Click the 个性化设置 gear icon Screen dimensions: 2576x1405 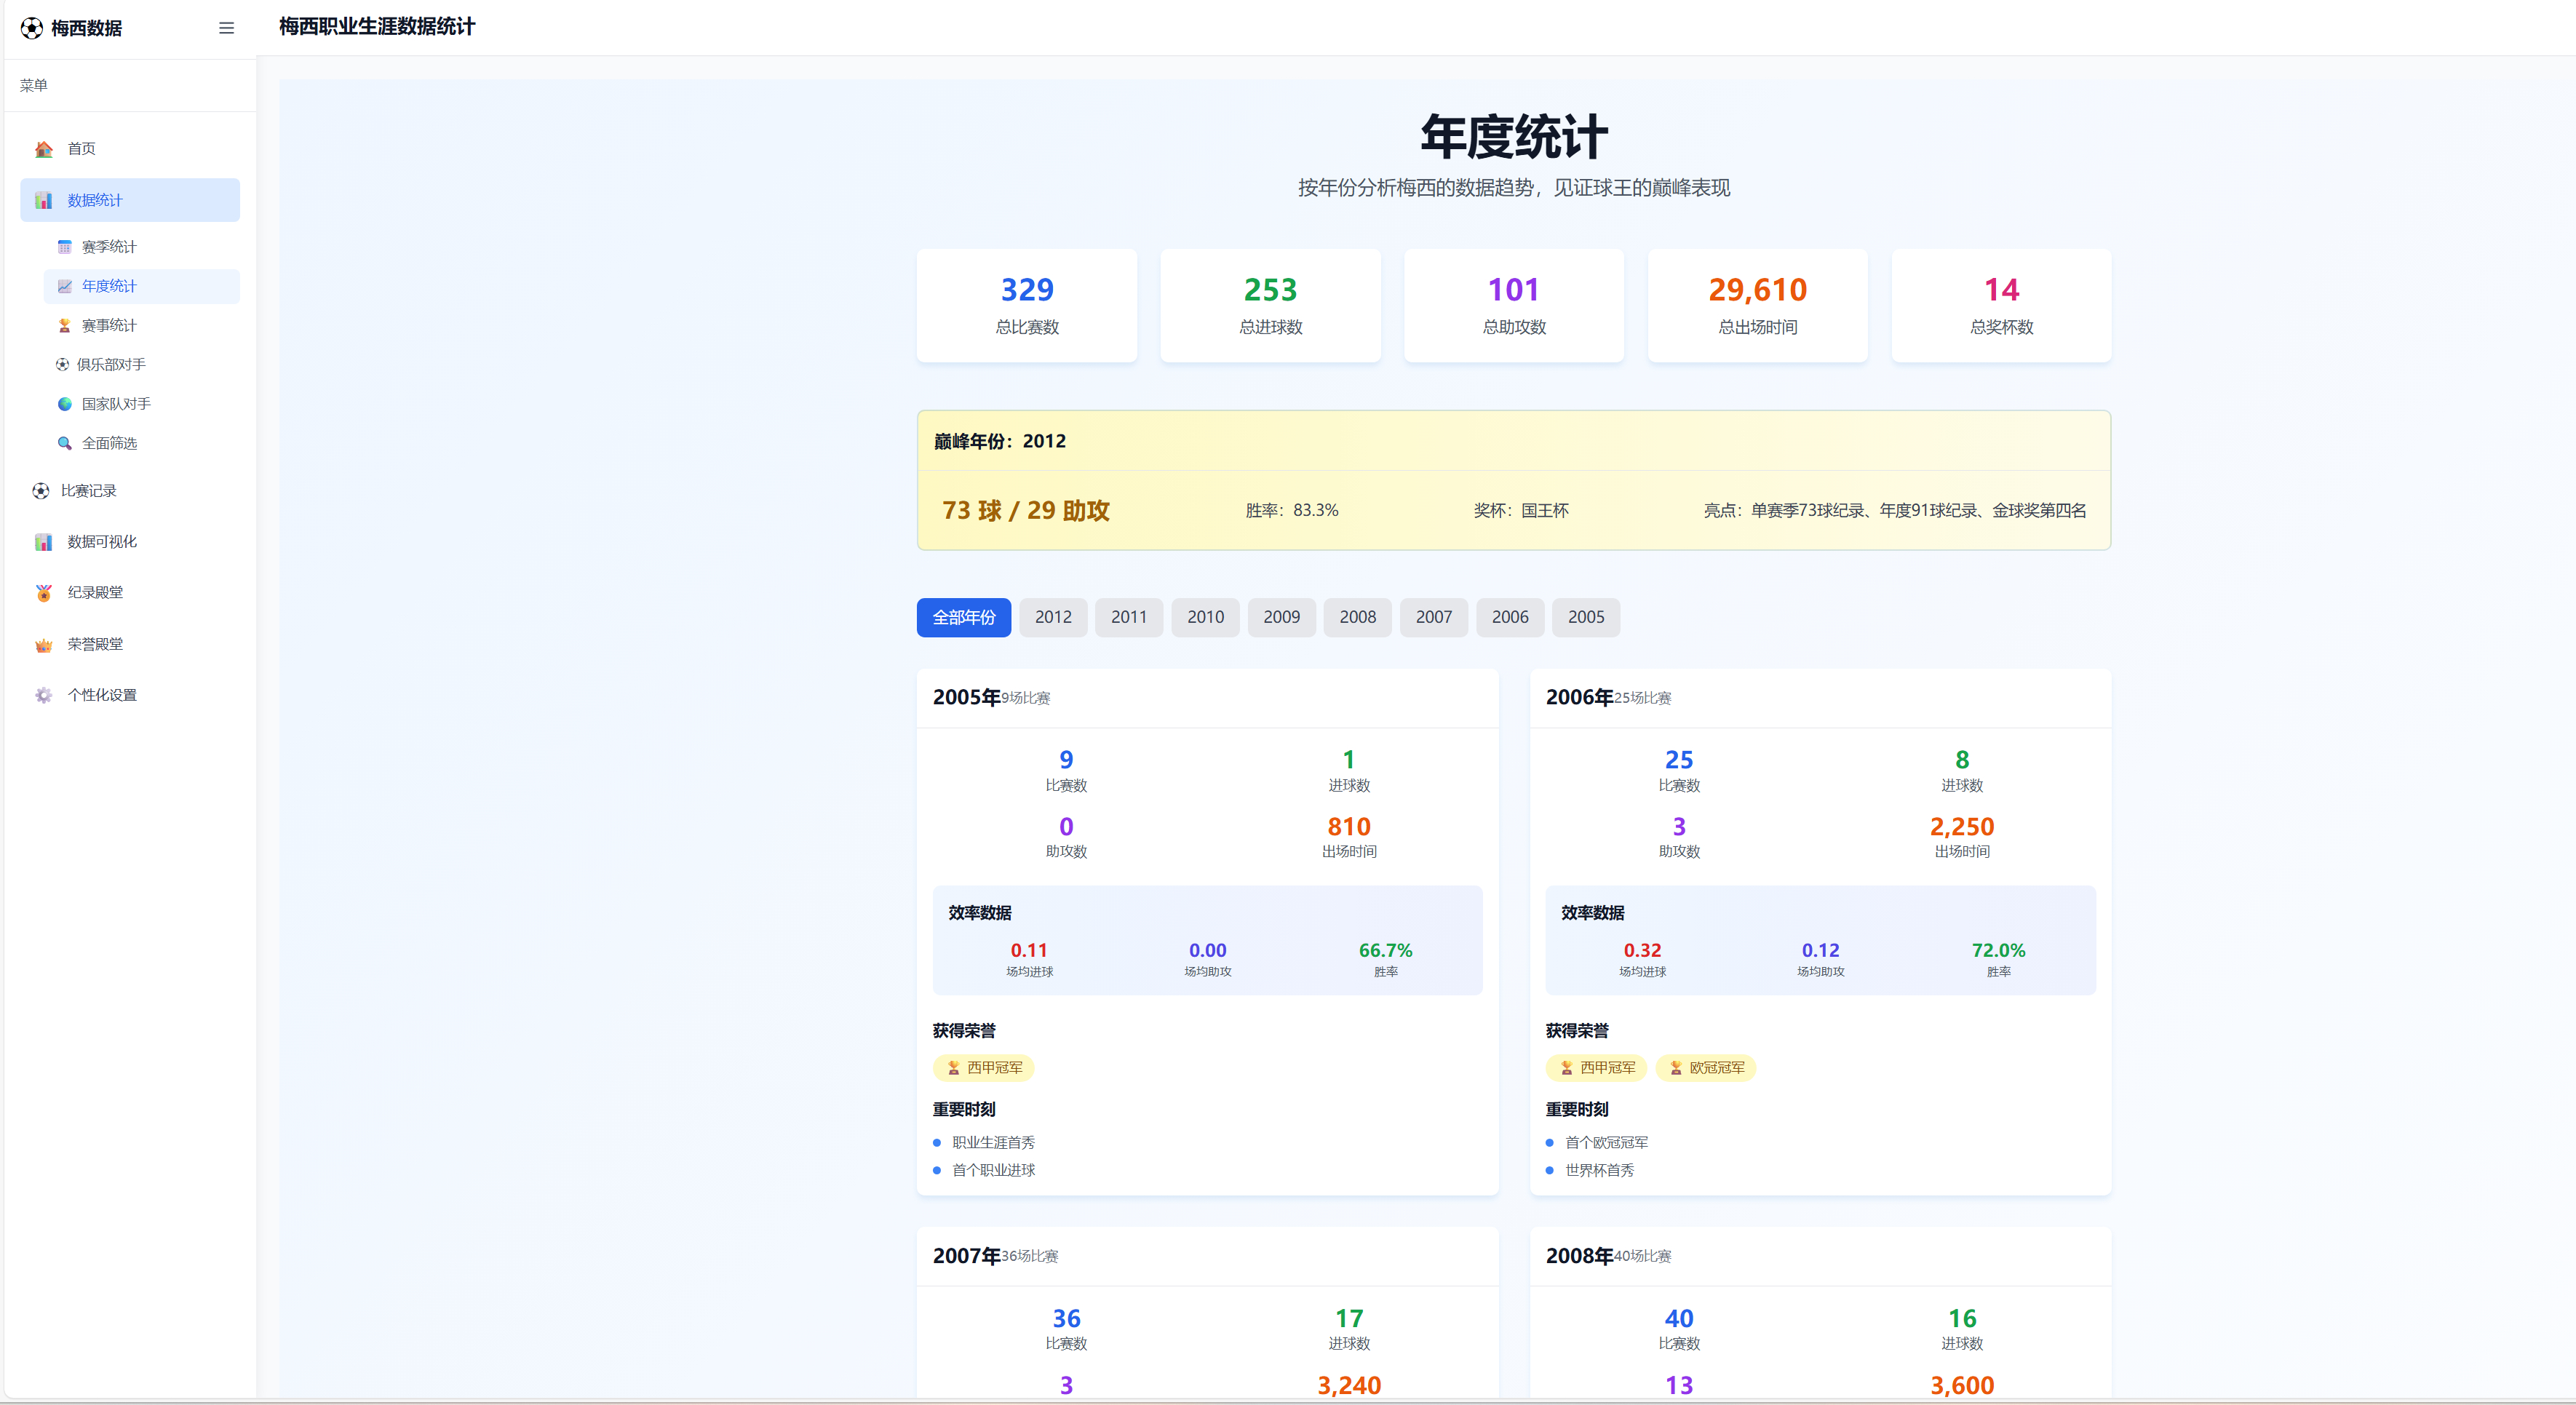[x=44, y=695]
